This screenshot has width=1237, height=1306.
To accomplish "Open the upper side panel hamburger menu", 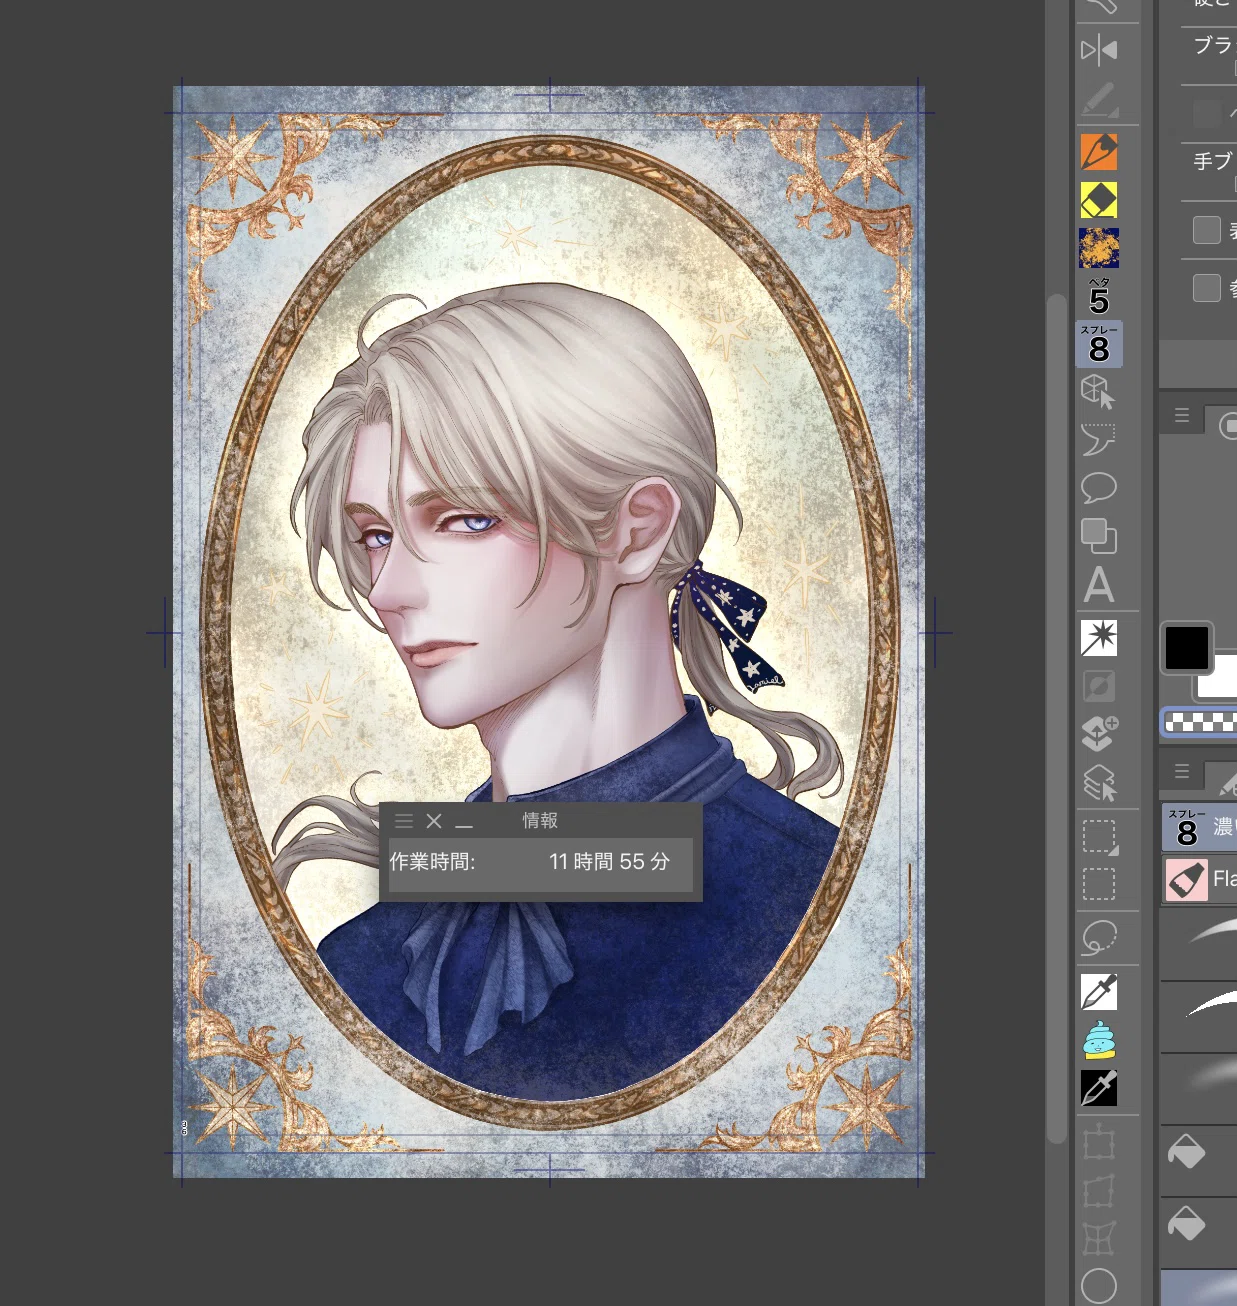I will pos(1182,416).
